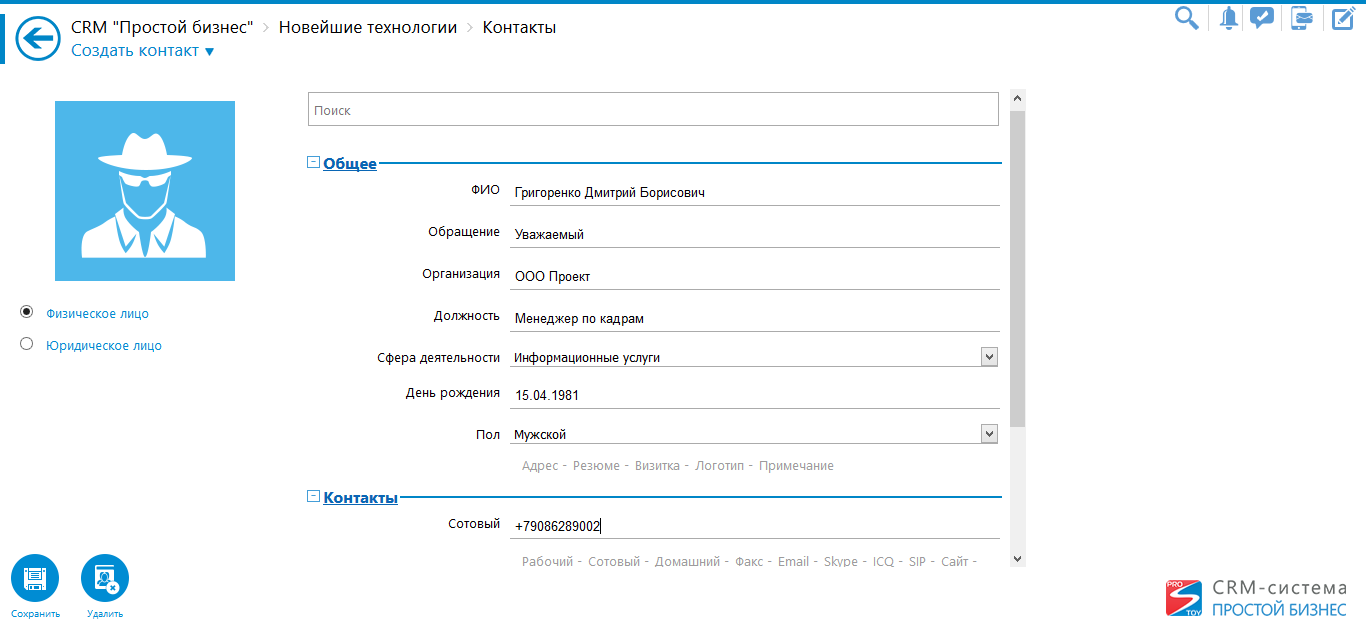1366x633 pixels.
Task: Add a Домашний phone field
Action: (687, 561)
